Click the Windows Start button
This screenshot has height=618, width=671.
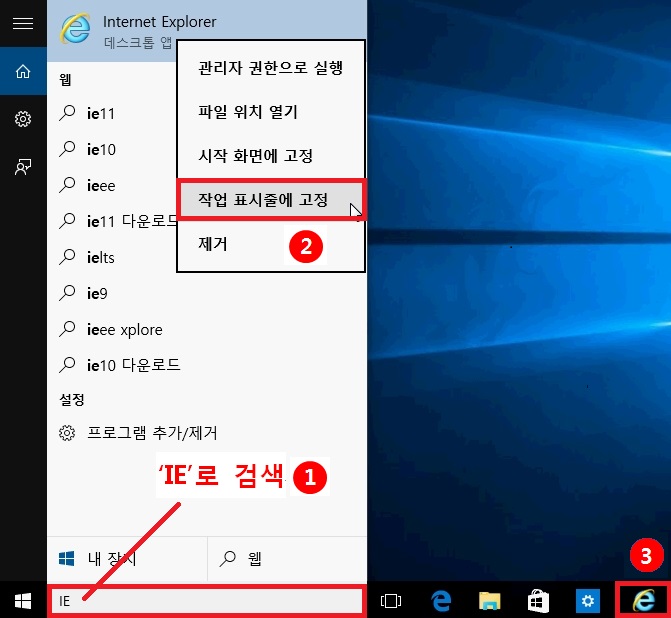[x=23, y=600]
